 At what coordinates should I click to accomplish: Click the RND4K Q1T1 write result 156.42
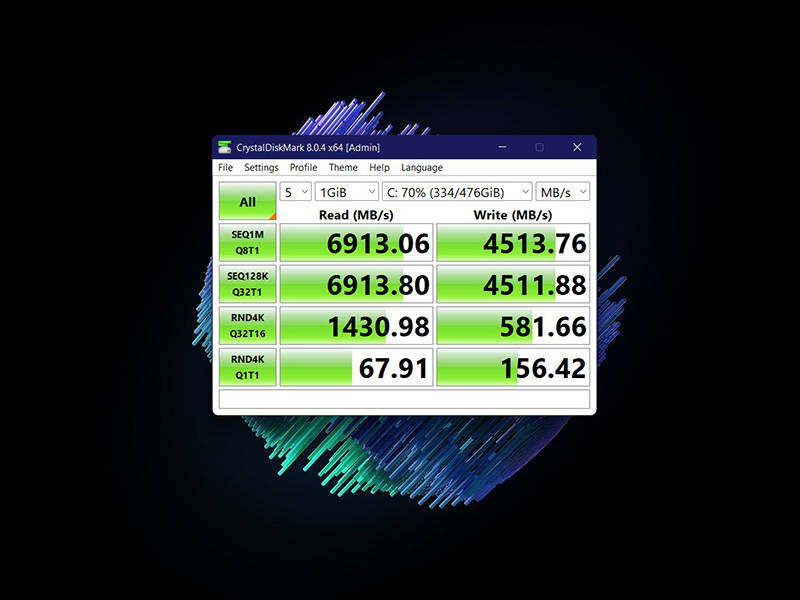tap(513, 366)
